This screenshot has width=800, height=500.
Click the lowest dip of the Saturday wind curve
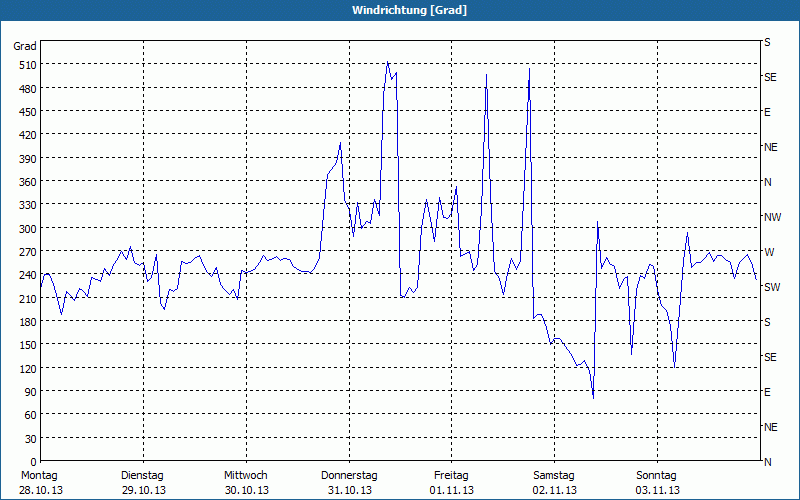(x=593, y=398)
